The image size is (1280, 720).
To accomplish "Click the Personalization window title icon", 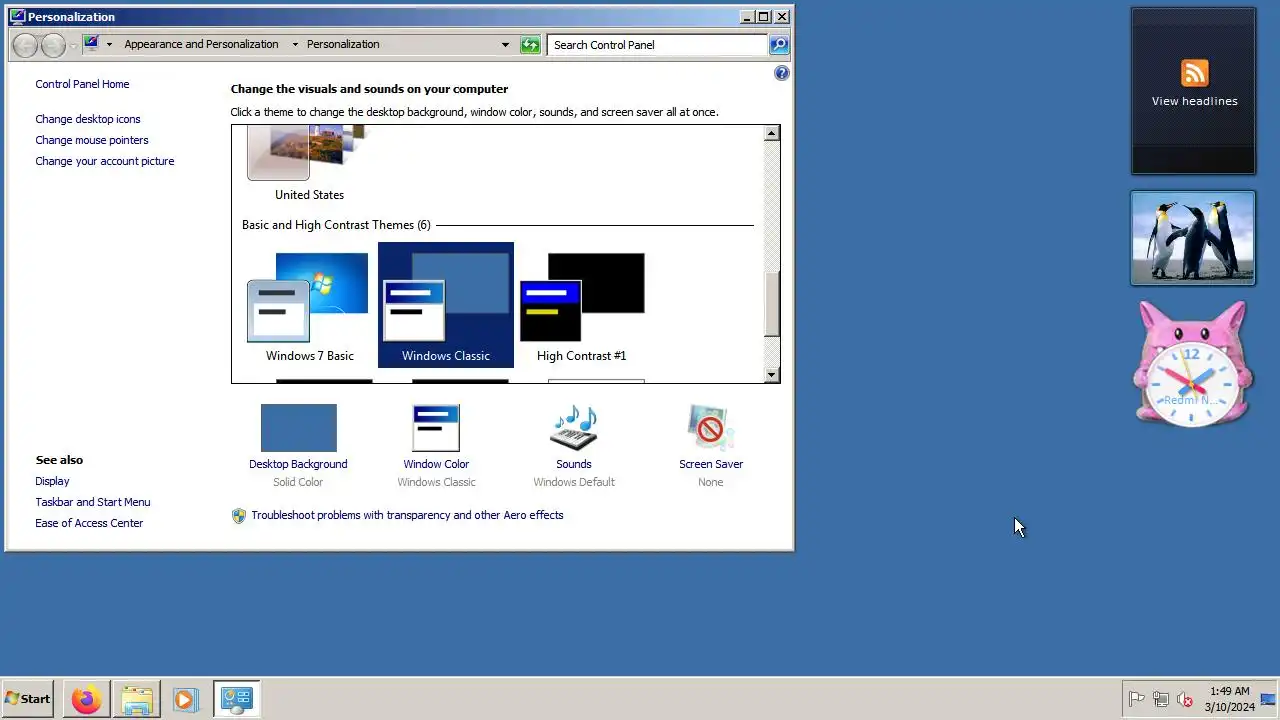I will click(x=17, y=17).
